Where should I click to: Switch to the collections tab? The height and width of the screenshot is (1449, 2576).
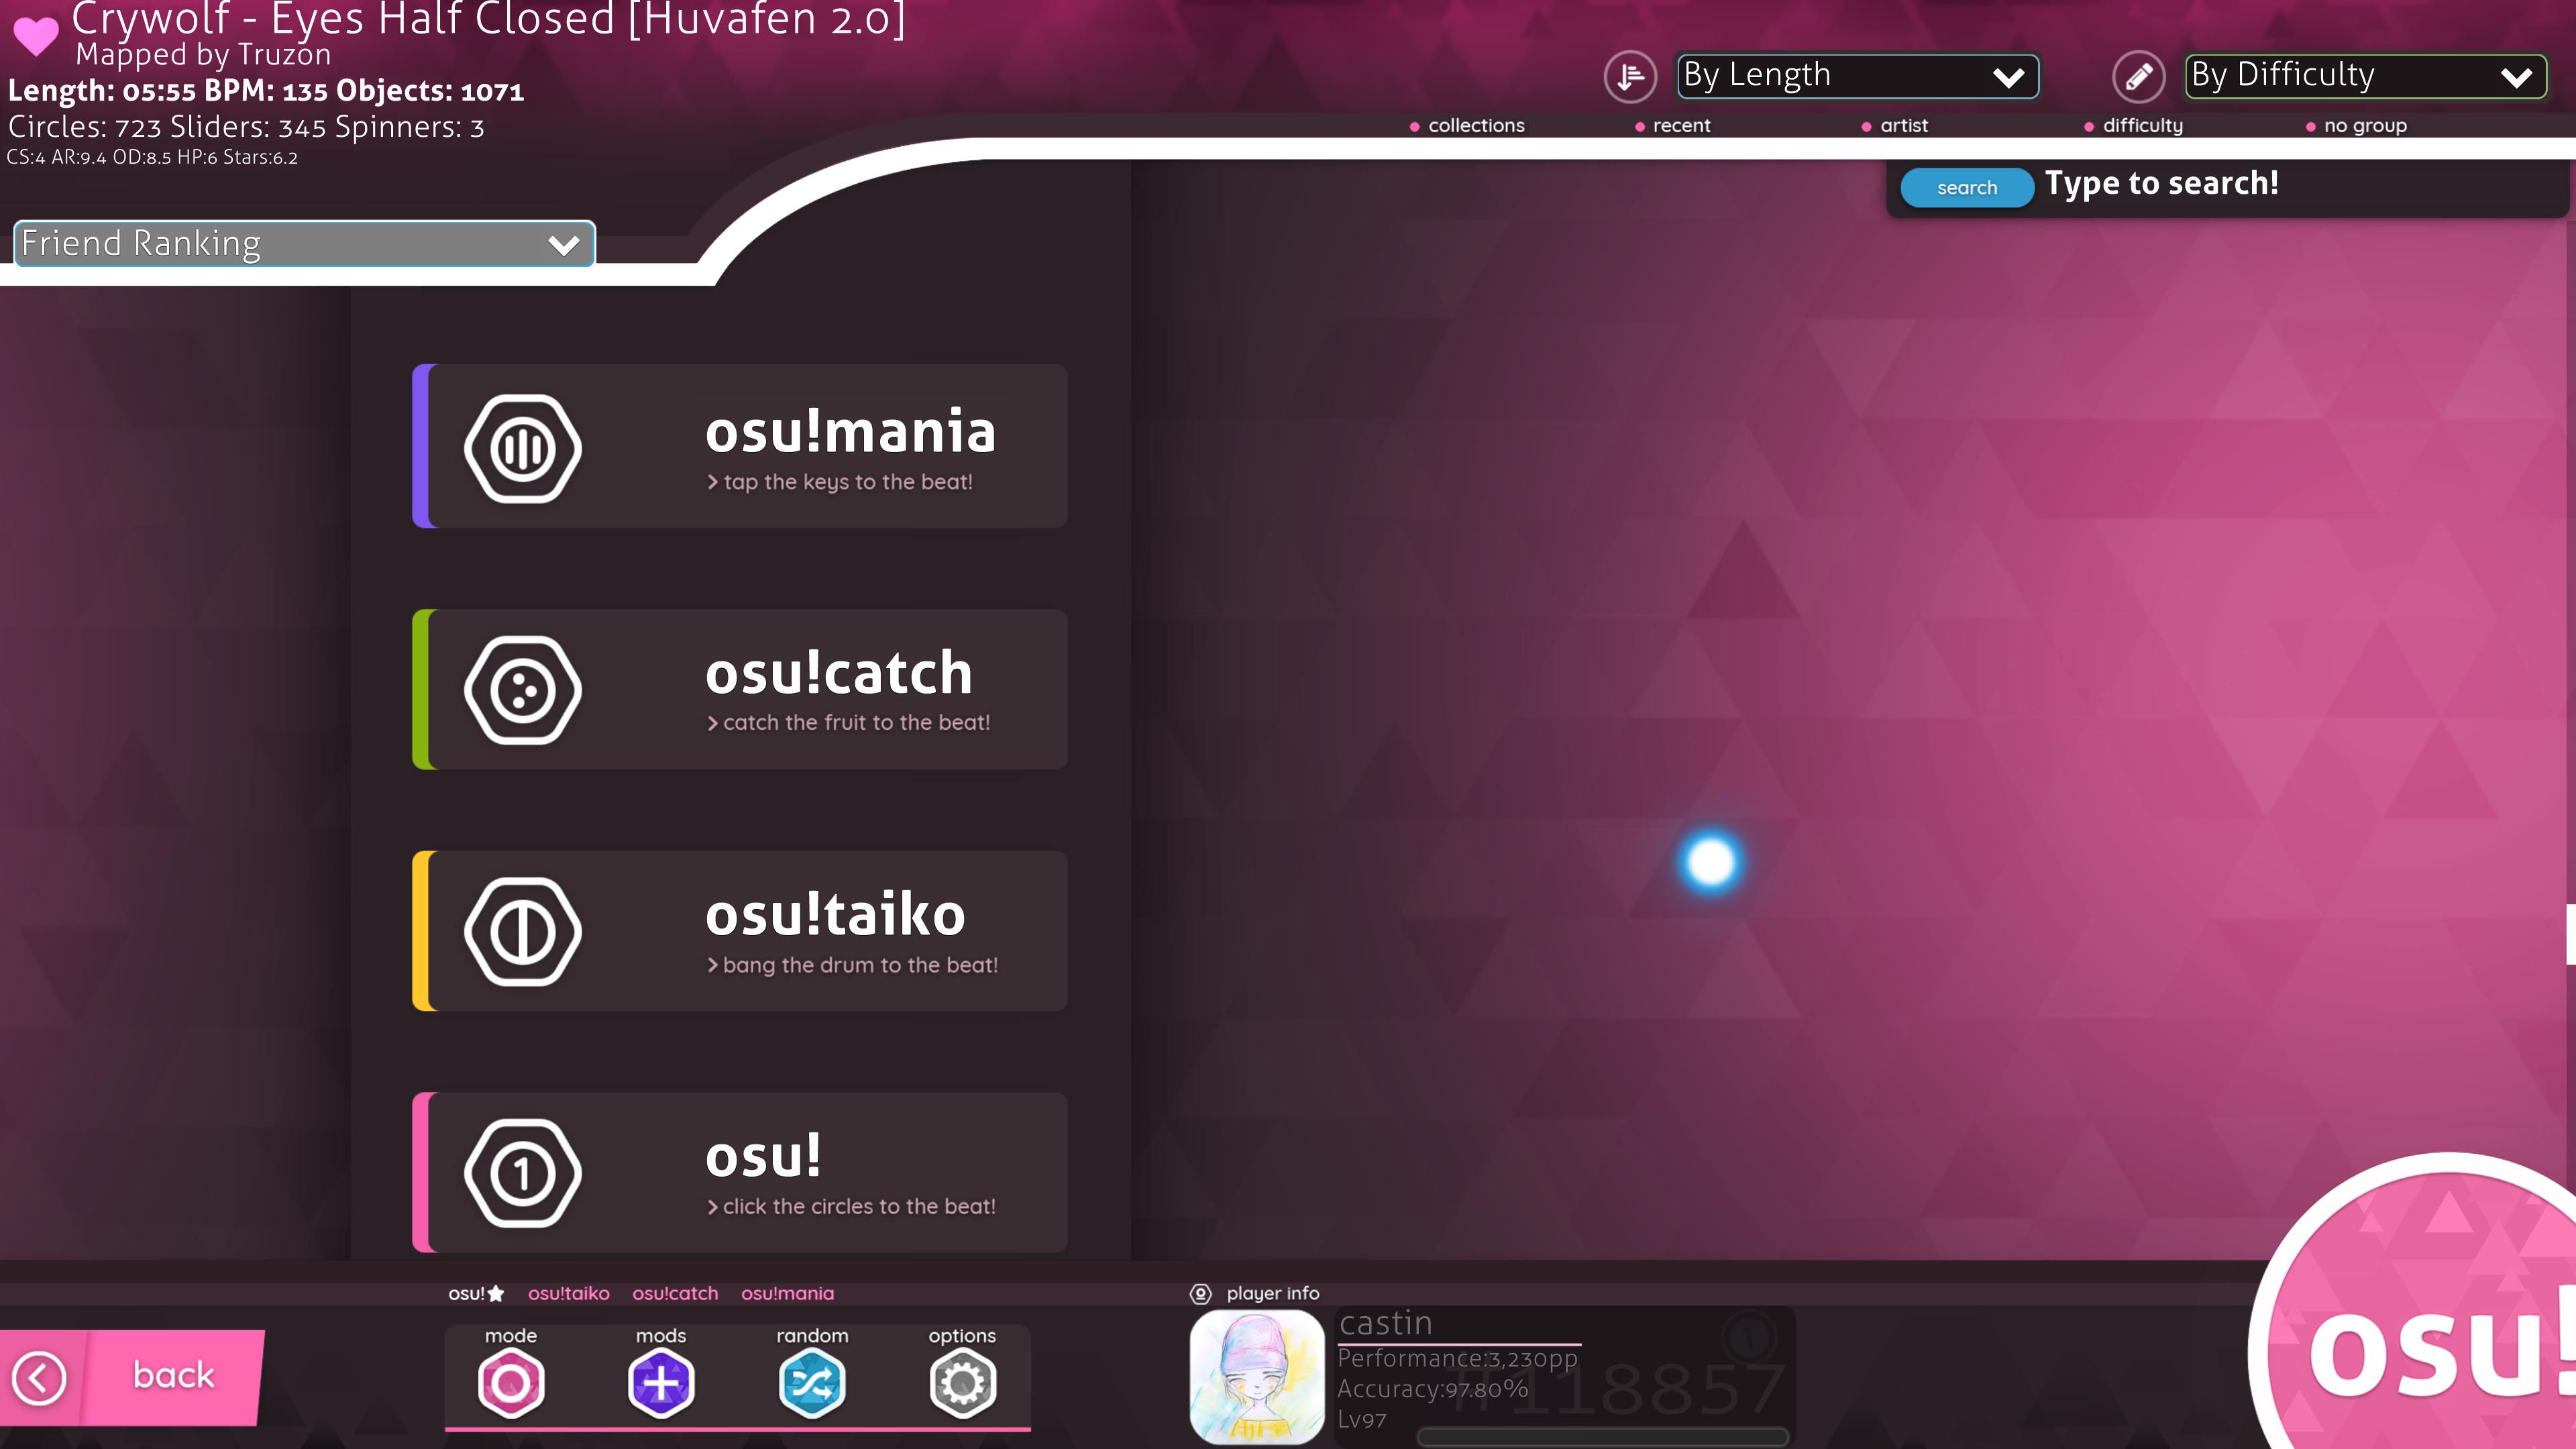click(1466, 126)
